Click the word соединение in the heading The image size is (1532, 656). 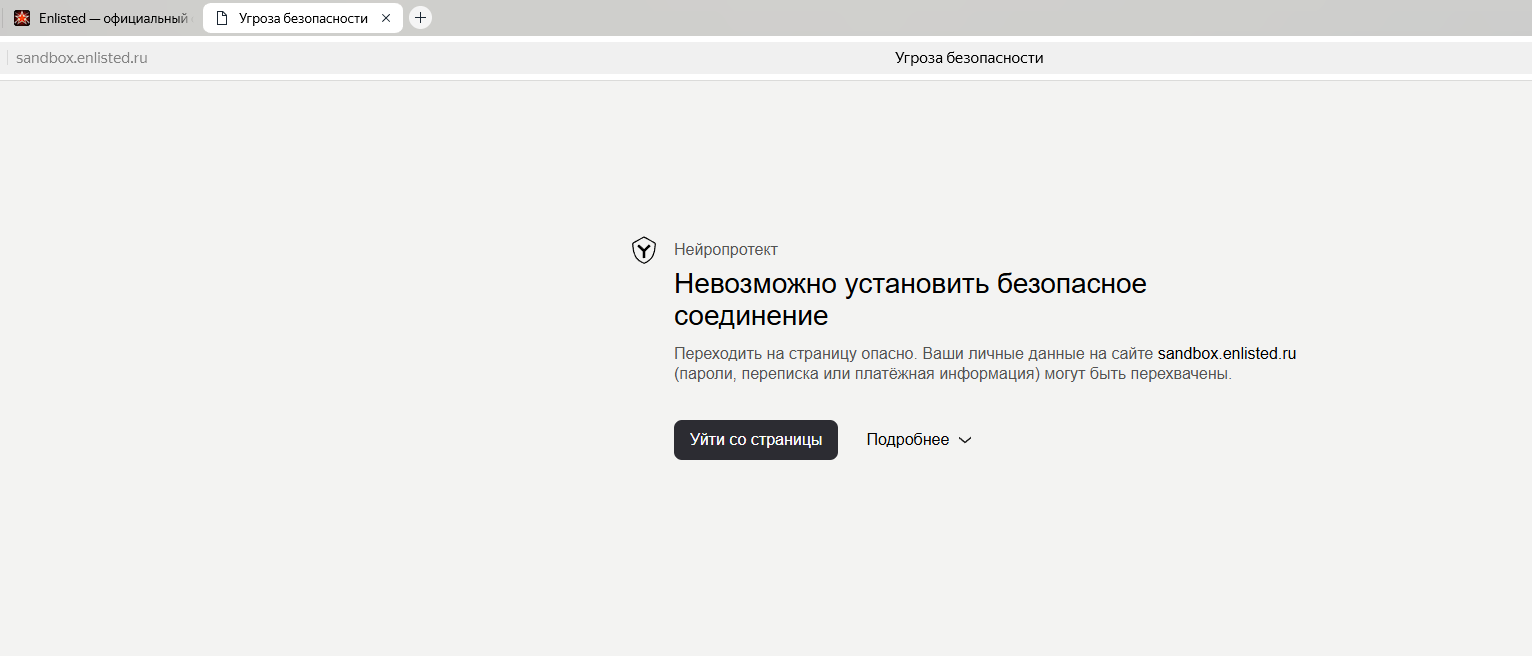pos(751,316)
